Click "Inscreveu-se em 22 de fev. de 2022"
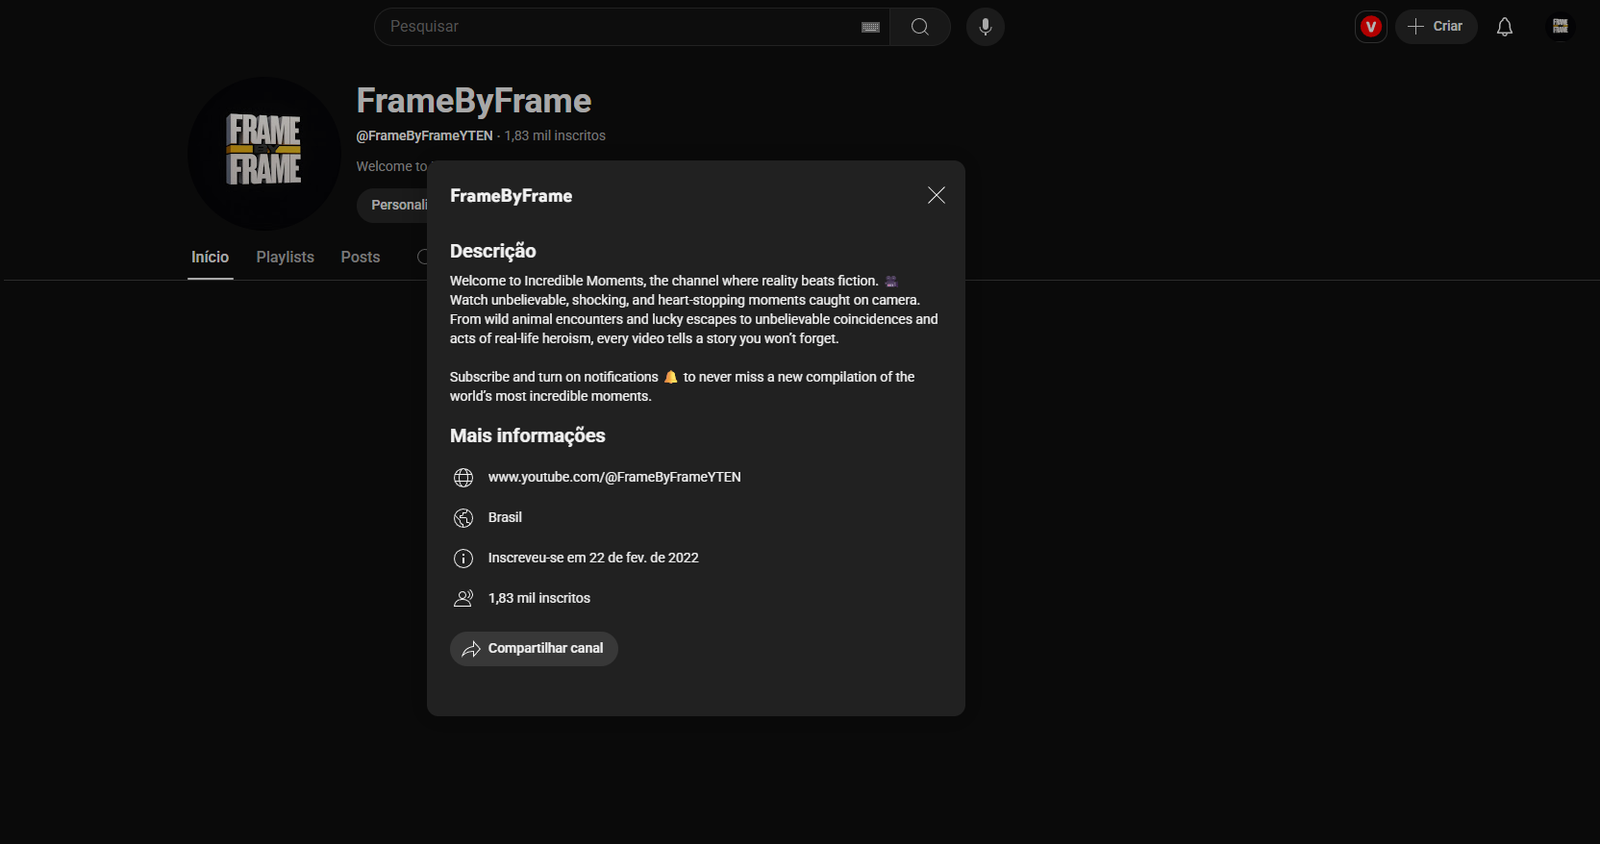This screenshot has height=844, width=1600. click(593, 558)
